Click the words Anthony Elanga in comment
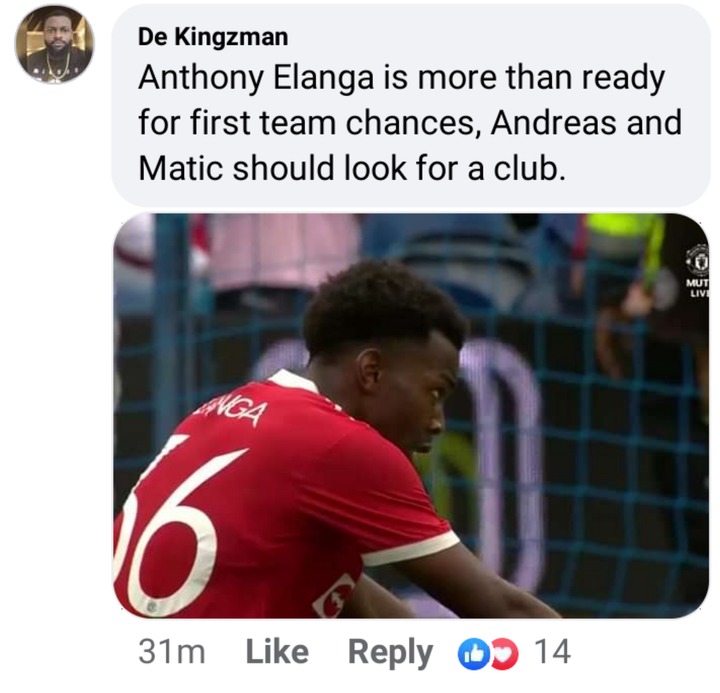Screen dimensions: 720x693 pos(256,77)
